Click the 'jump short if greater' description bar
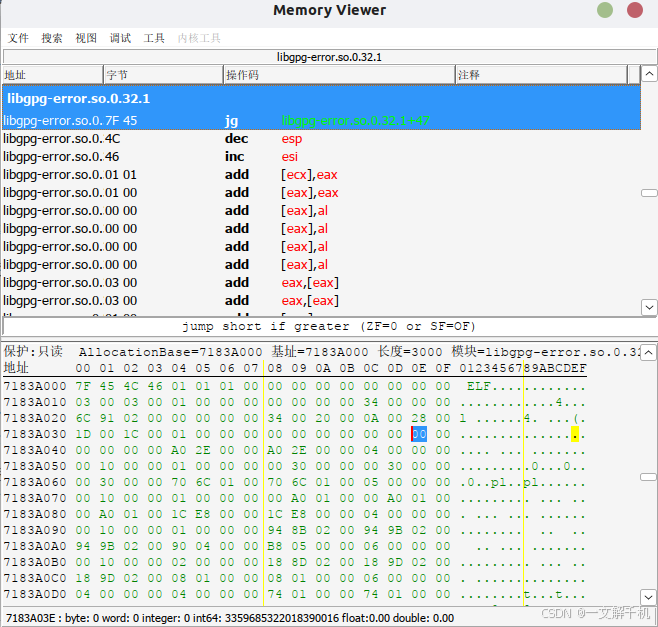The image size is (658, 627). [329, 326]
